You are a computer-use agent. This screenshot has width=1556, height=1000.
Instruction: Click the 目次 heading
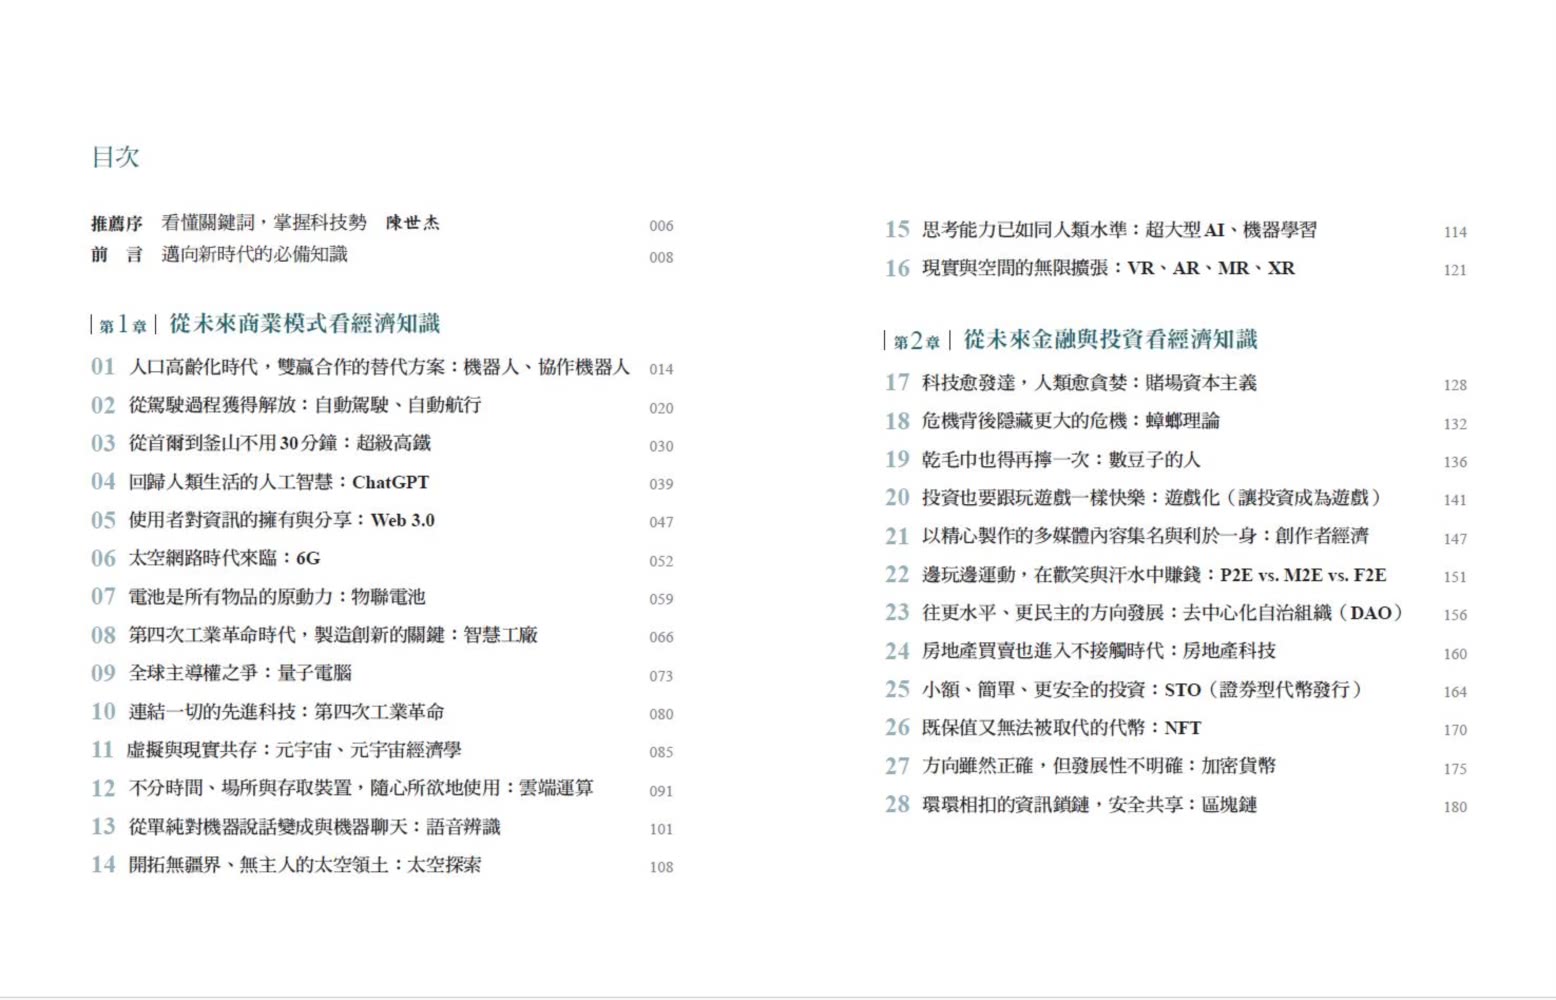115,157
